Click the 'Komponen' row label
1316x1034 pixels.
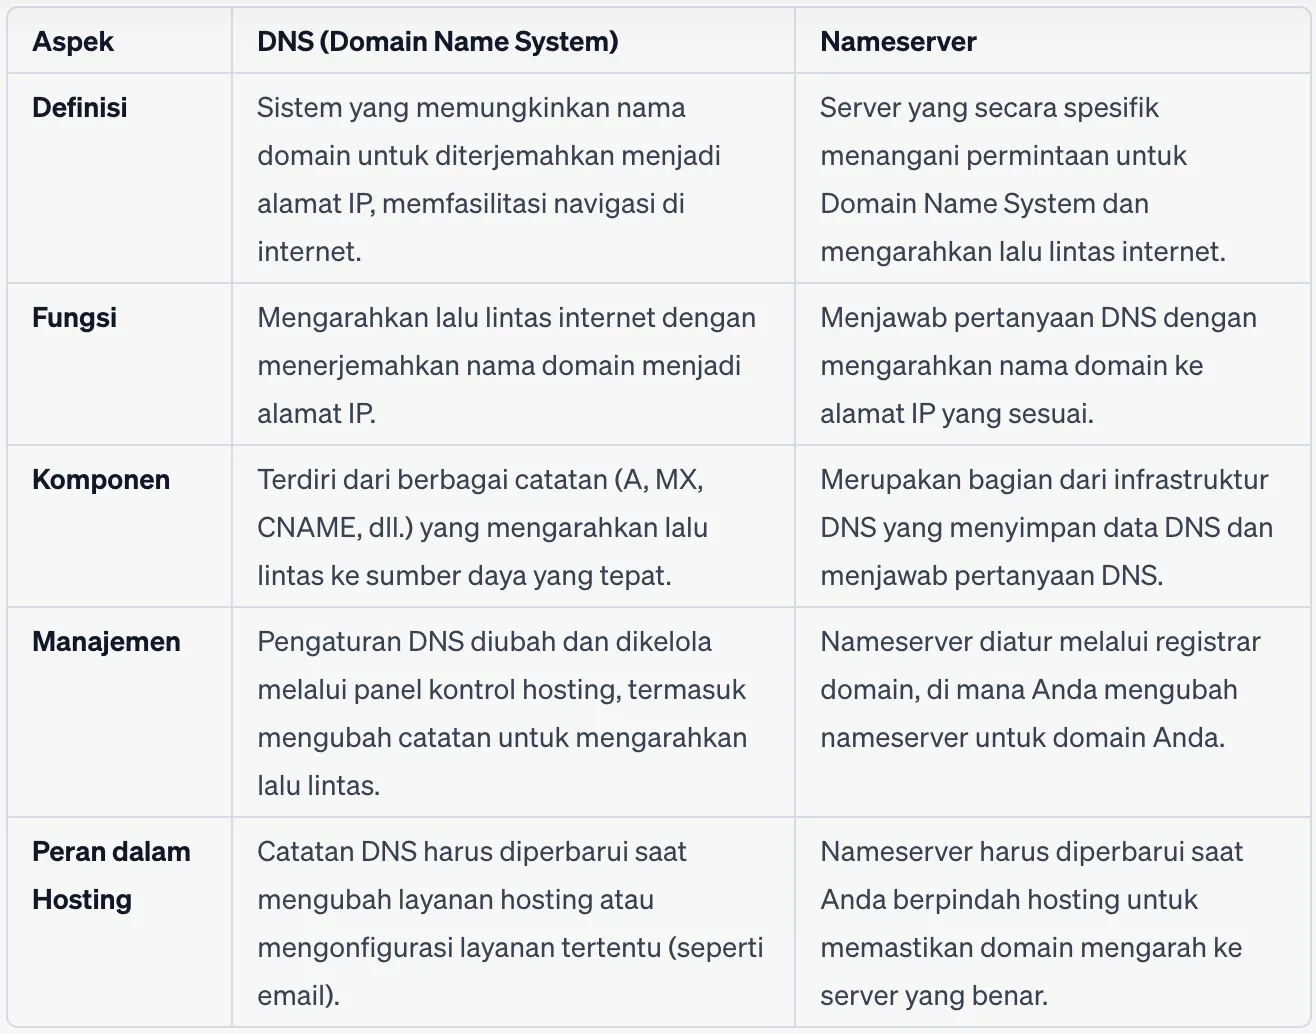101,480
